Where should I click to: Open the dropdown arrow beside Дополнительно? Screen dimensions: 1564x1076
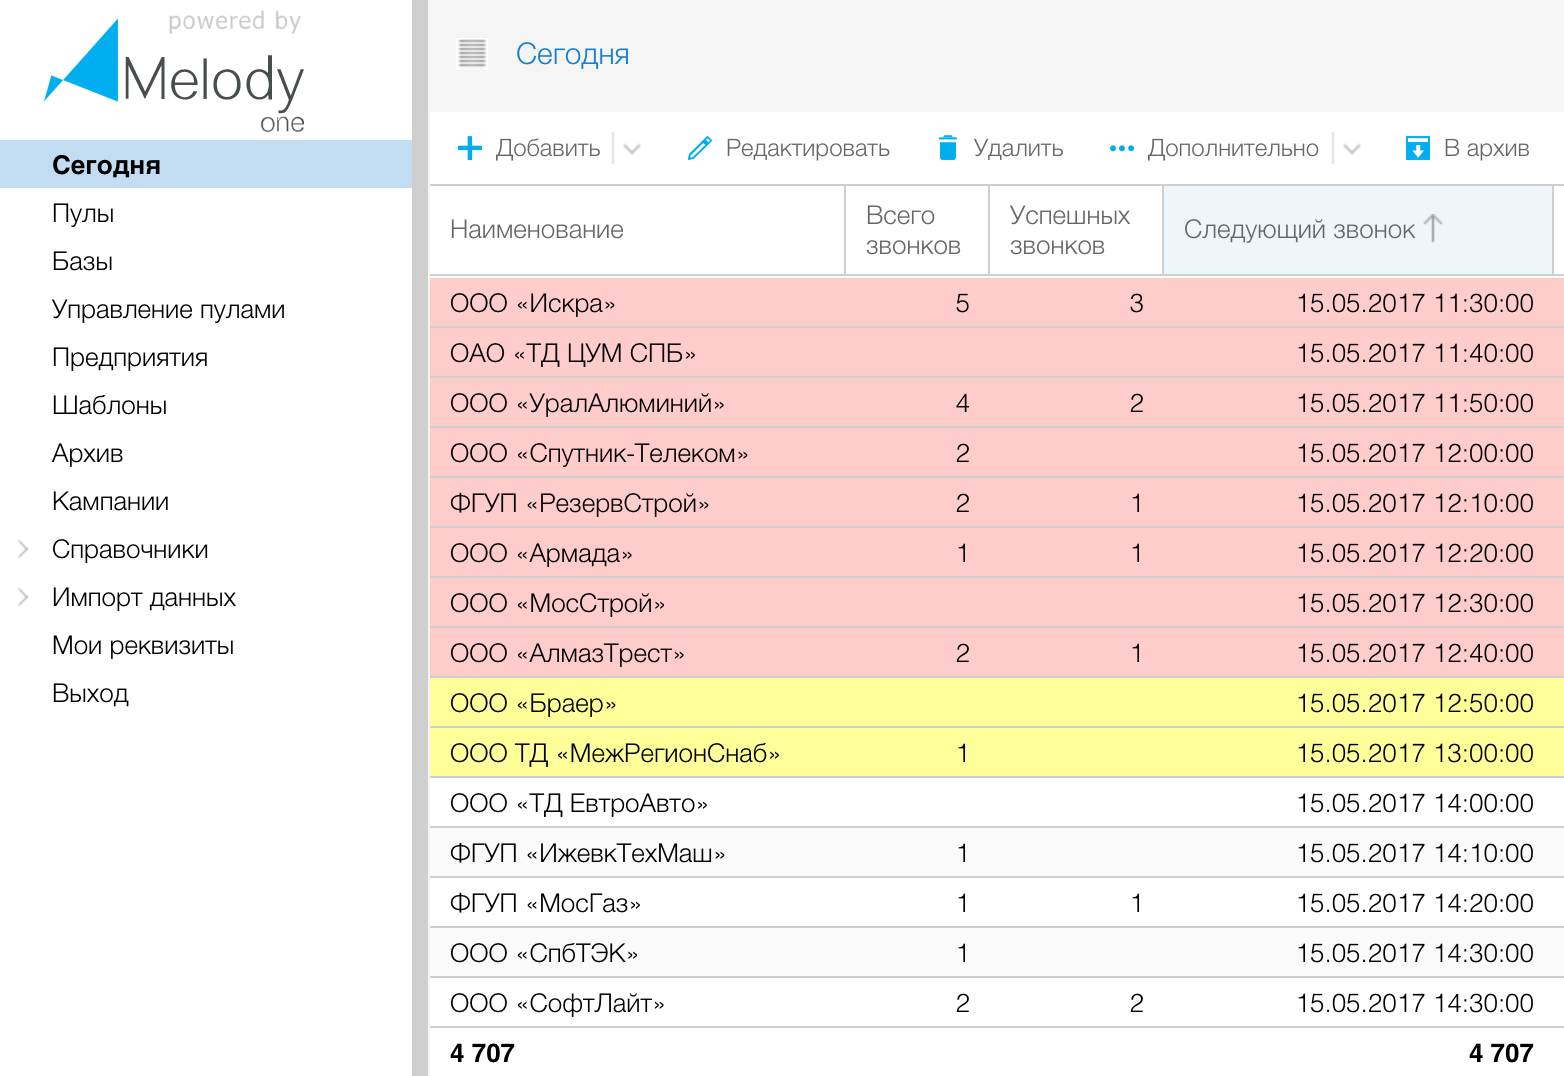tap(1352, 149)
